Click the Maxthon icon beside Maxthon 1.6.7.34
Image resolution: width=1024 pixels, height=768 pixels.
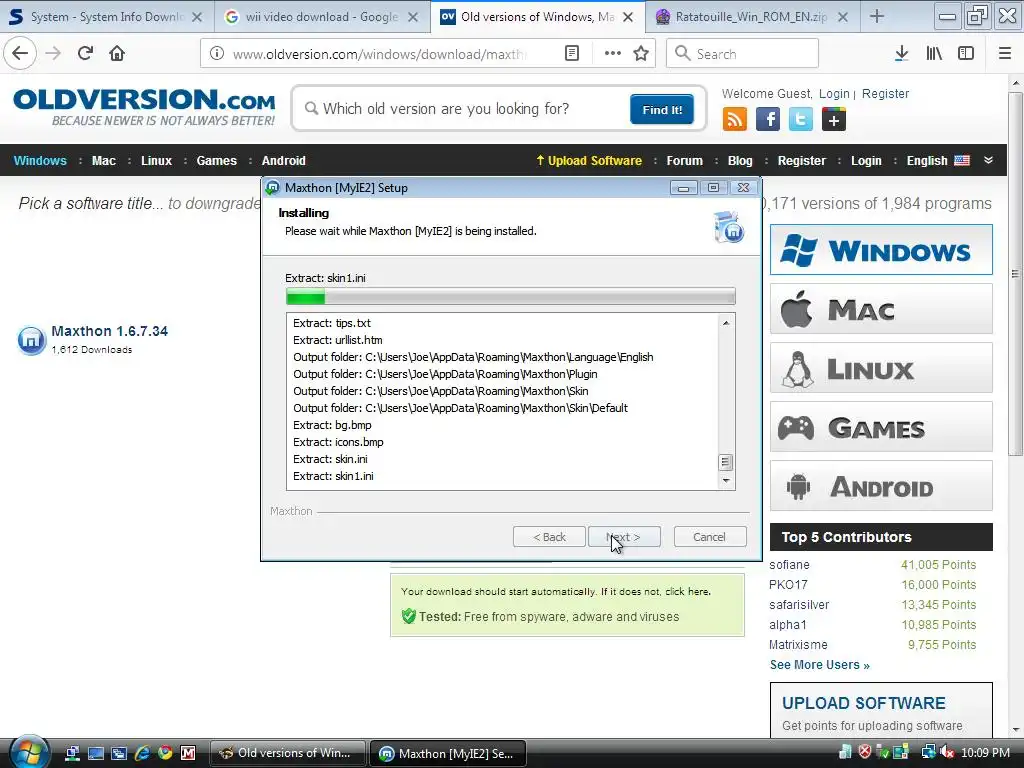pos(31,340)
